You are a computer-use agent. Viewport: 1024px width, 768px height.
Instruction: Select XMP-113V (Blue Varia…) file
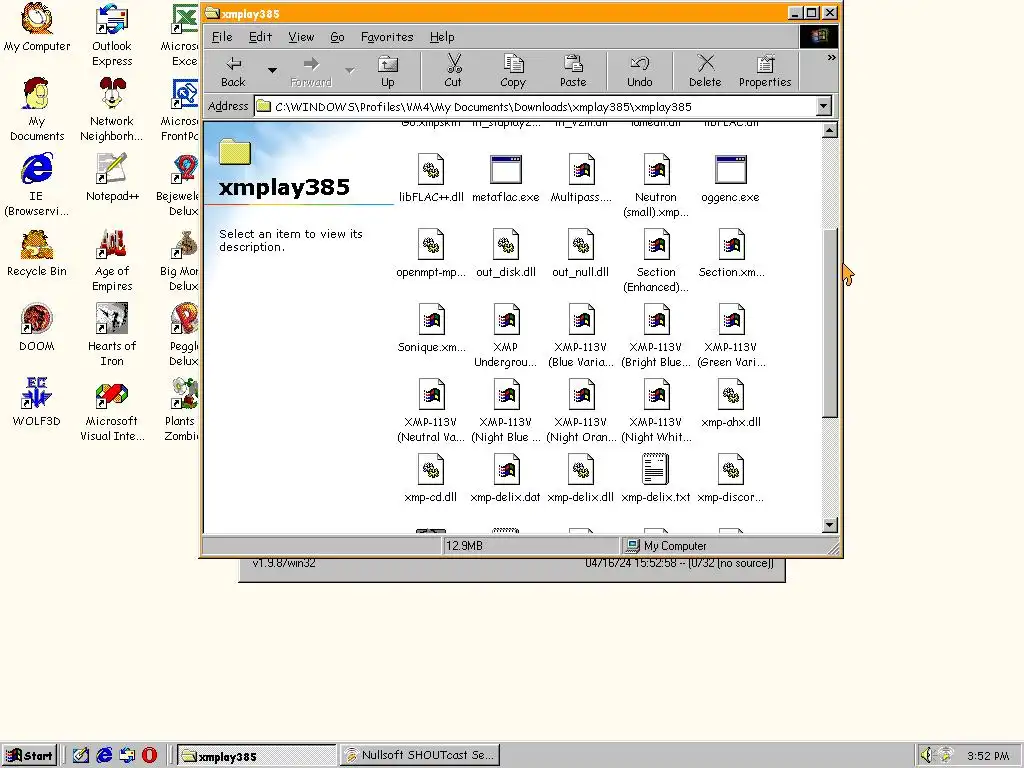(581, 336)
